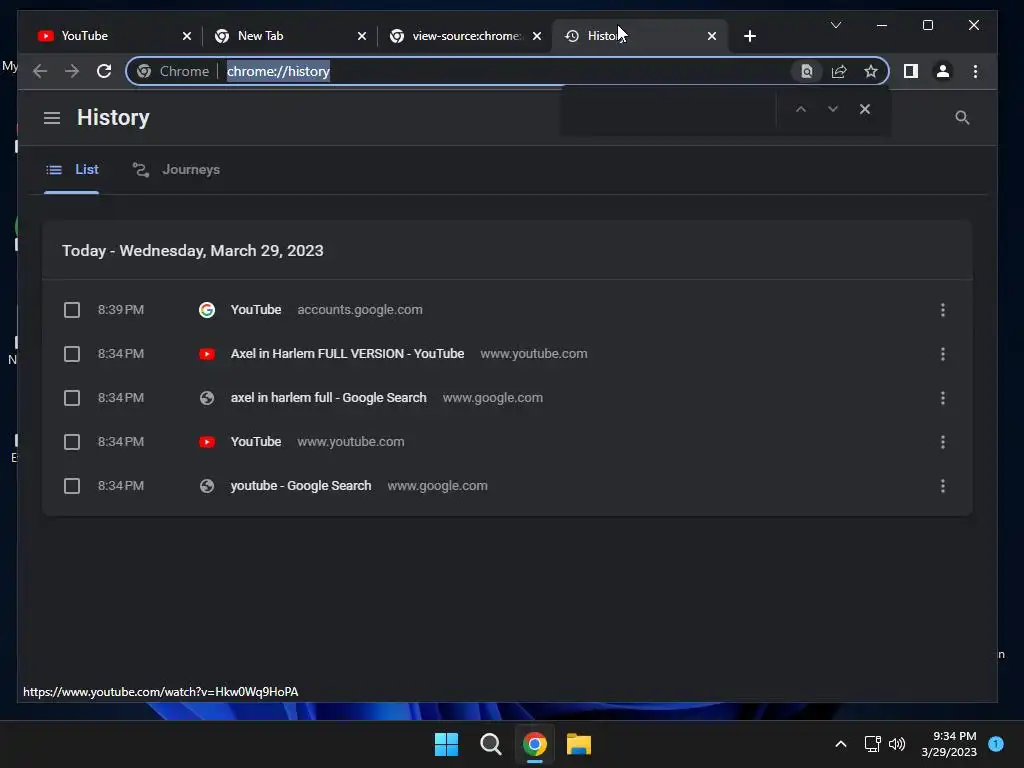The image size is (1024, 768).
Task: Open youtube - Google Search link
Action: [x=301, y=486]
